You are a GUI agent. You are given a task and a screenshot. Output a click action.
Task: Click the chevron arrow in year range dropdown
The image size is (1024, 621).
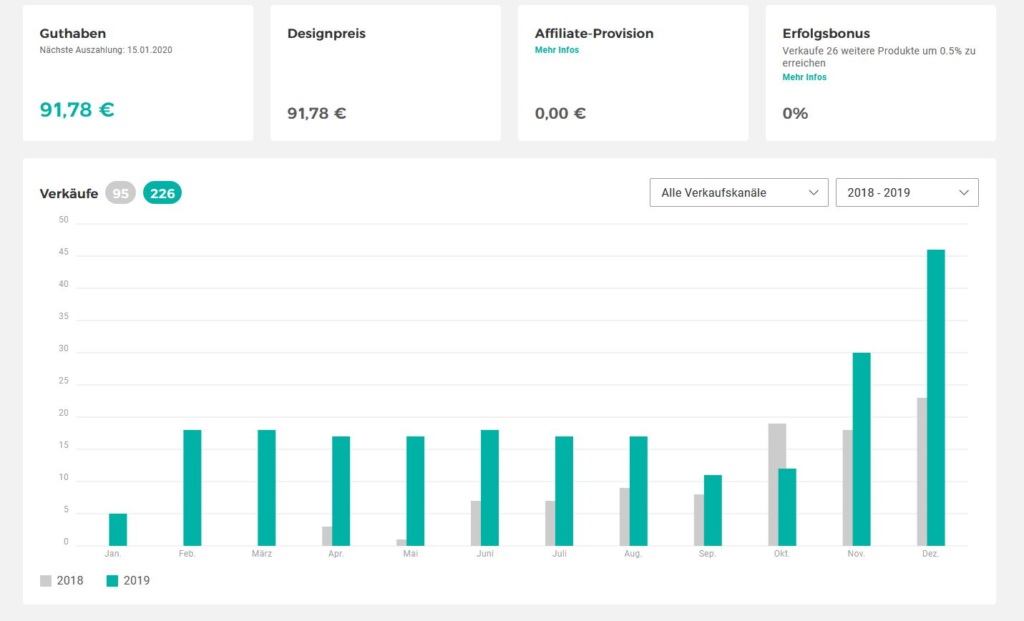click(x=964, y=193)
